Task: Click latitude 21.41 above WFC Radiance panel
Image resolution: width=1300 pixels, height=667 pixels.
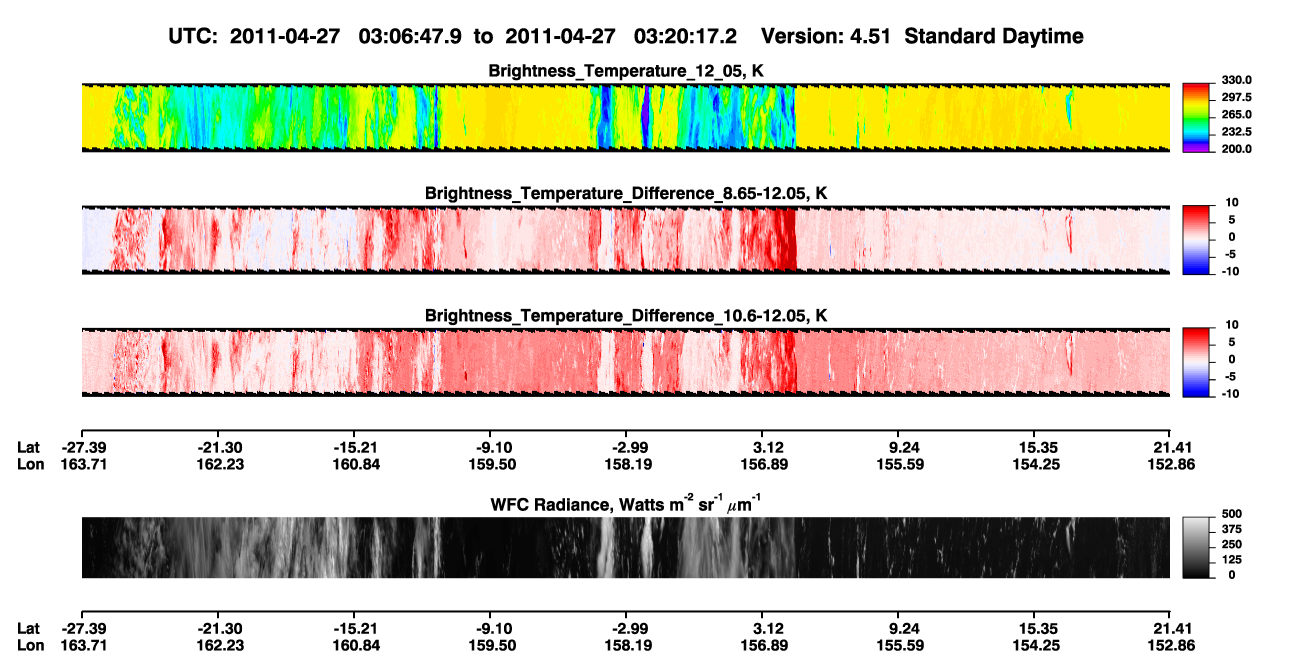Action: pos(1173,447)
